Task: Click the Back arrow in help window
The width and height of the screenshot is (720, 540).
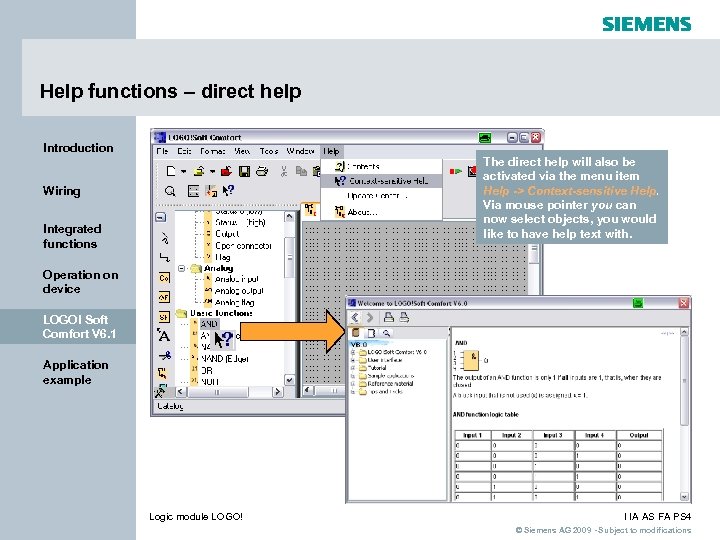Action: pyautogui.click(x=354, y=317)
